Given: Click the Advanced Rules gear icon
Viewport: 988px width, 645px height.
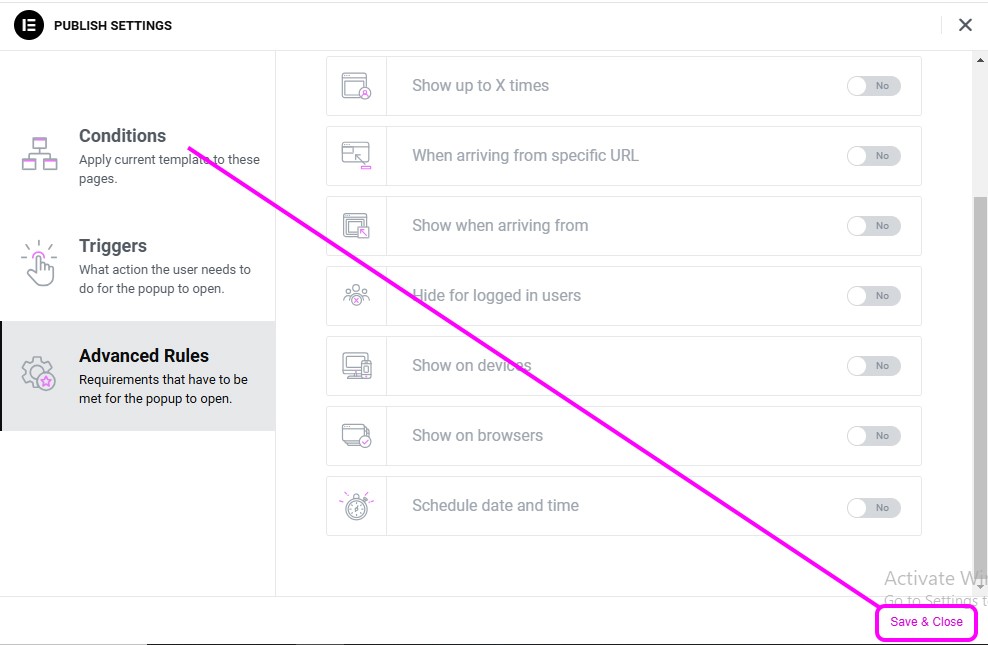Looking at the screenshot, I should pos(39,374).
